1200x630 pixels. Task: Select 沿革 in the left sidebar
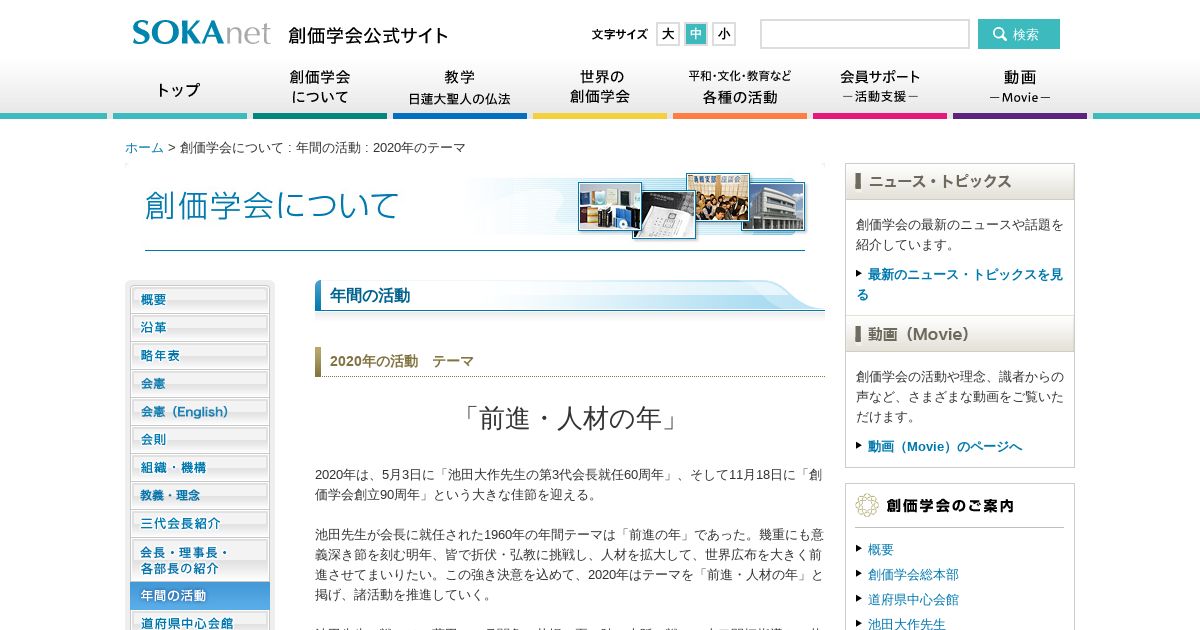pos(200,327)
